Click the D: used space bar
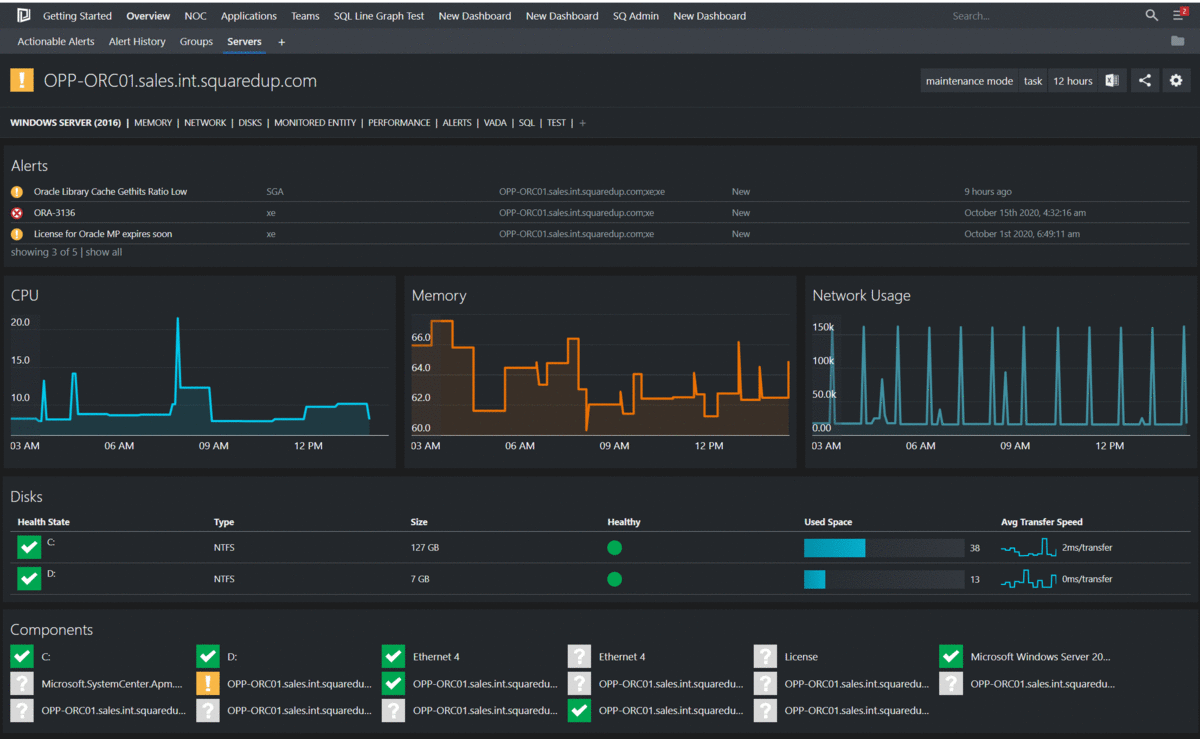The image size is (1200, 749). click(x=884, y=579)
